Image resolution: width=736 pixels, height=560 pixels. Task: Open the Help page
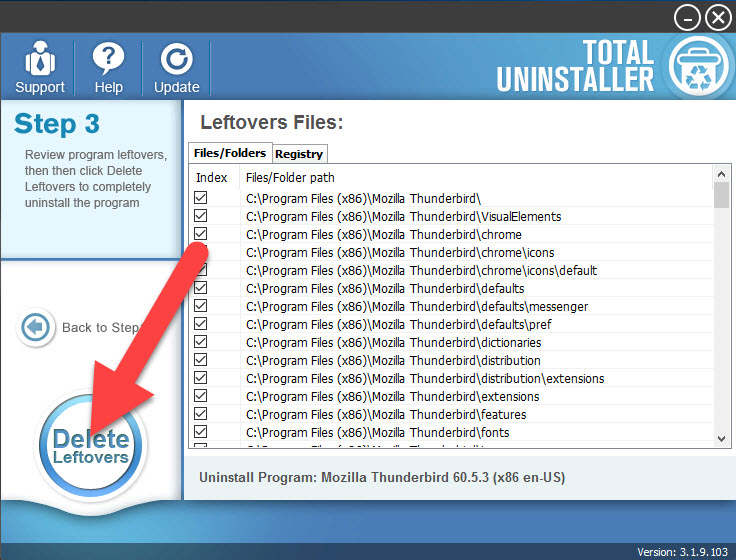coord(108,68)
